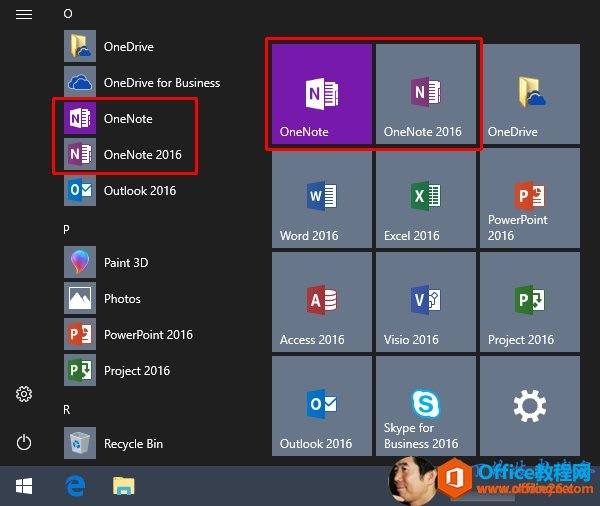The width and height of the screenshot is (600, 506).
Task: Open Settings from the left rail gear icon
Action: 24,394
